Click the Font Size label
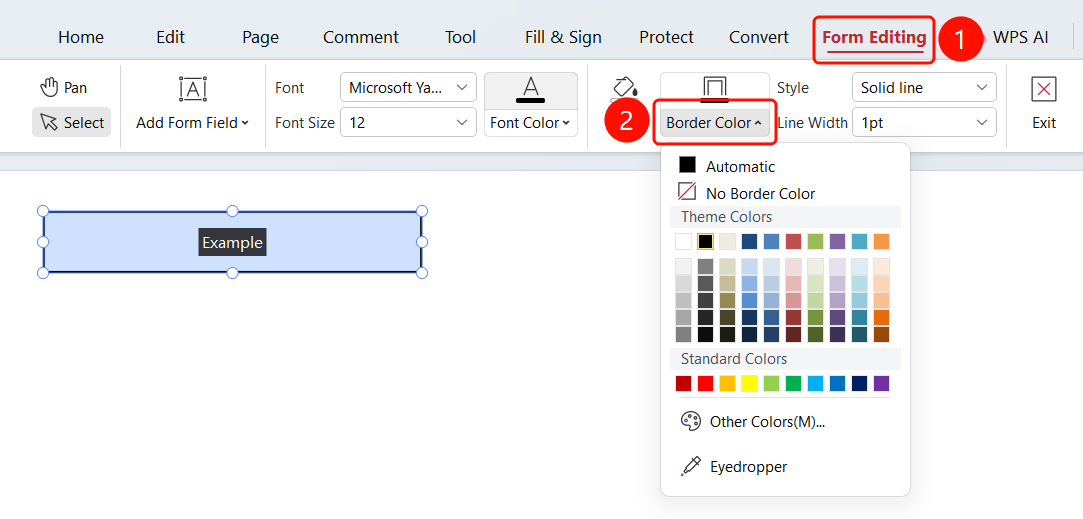This screenshot has width=1083, height=519. point(305,123)
